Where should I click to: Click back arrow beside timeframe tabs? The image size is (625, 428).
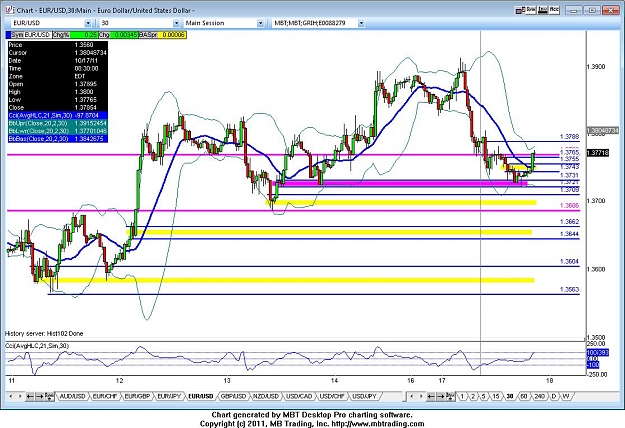click(x=431, y=396)
